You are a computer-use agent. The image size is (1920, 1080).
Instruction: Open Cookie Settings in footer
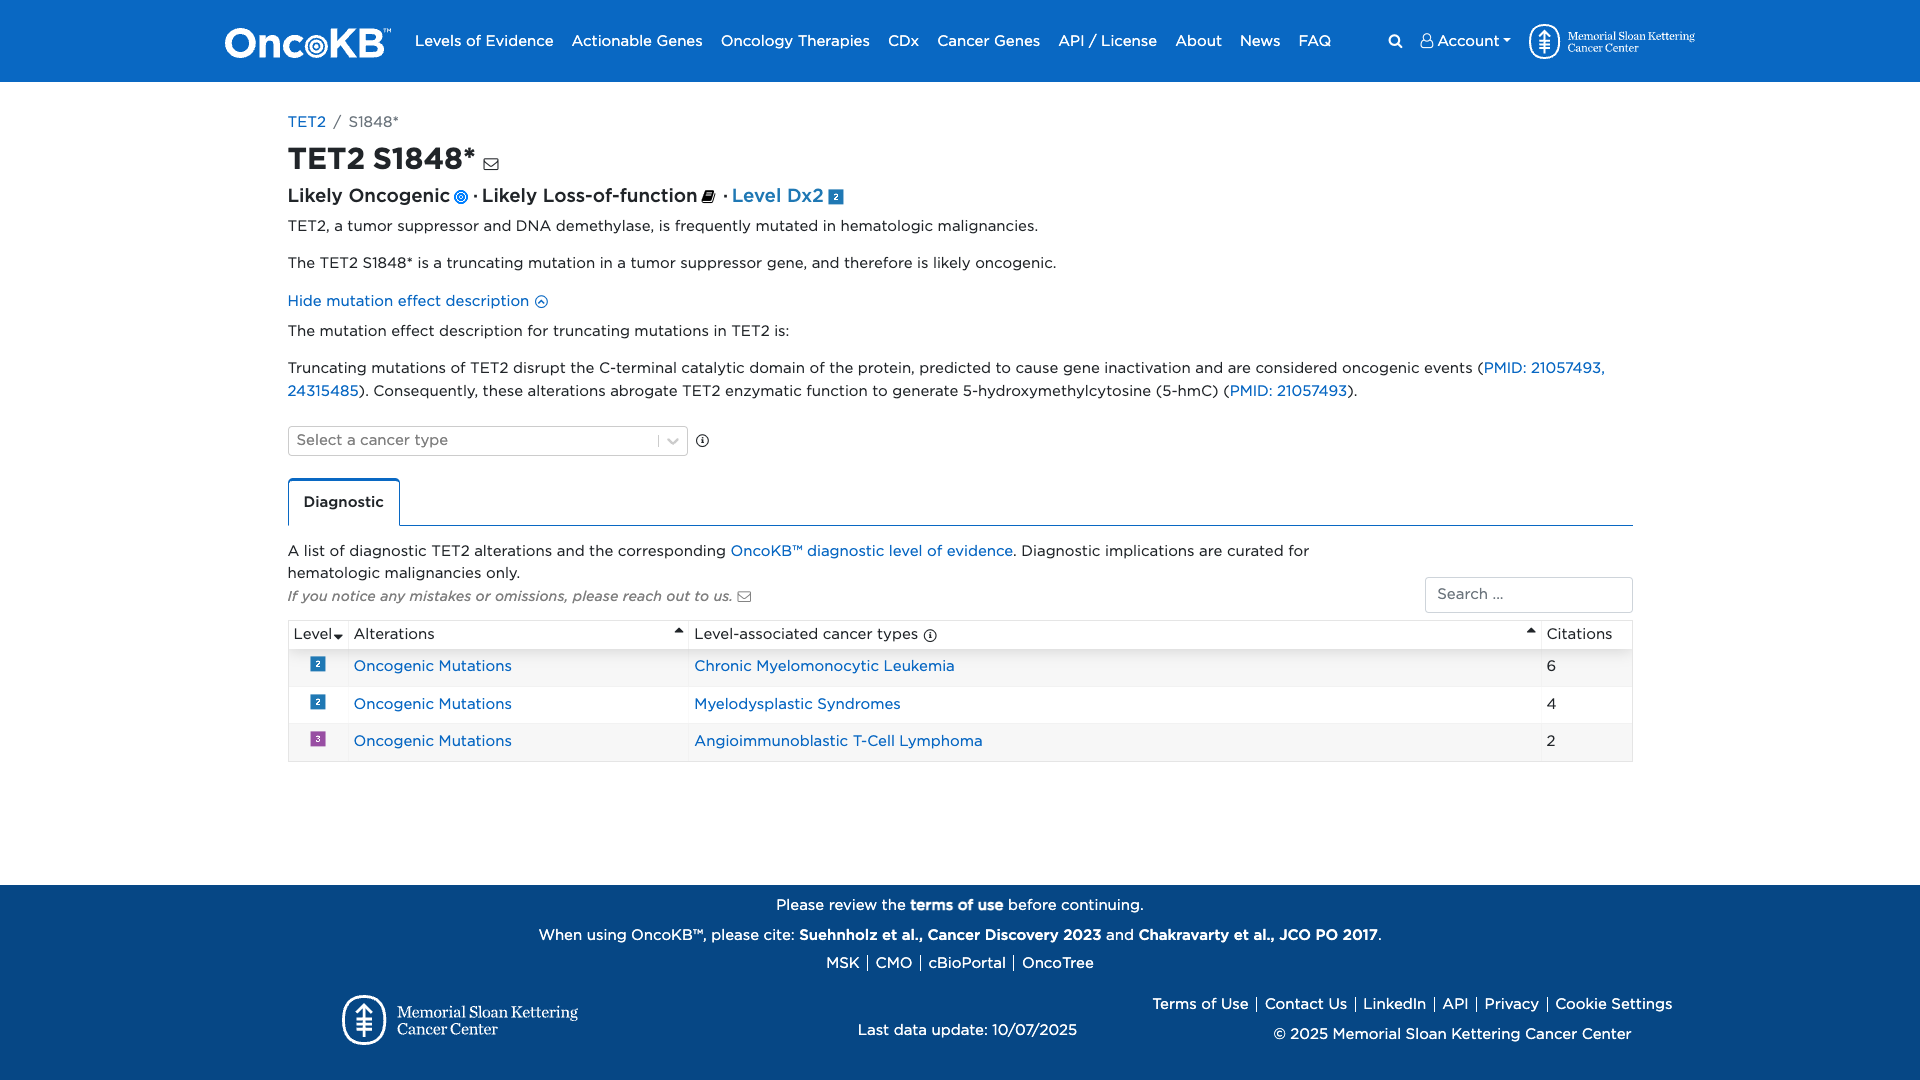click(1613, 1004)
